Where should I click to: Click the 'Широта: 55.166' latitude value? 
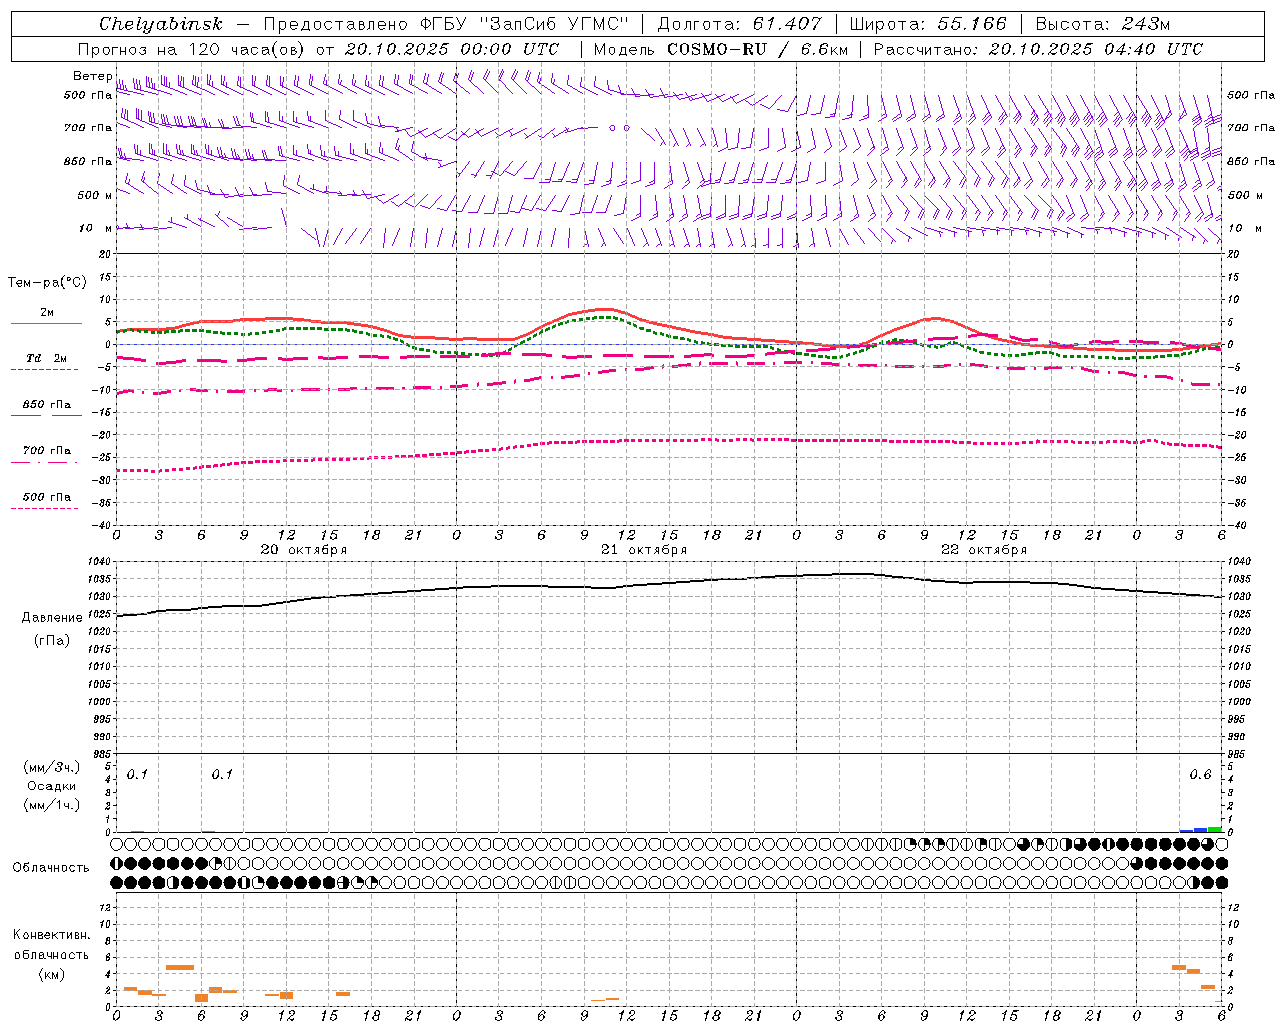928,24
